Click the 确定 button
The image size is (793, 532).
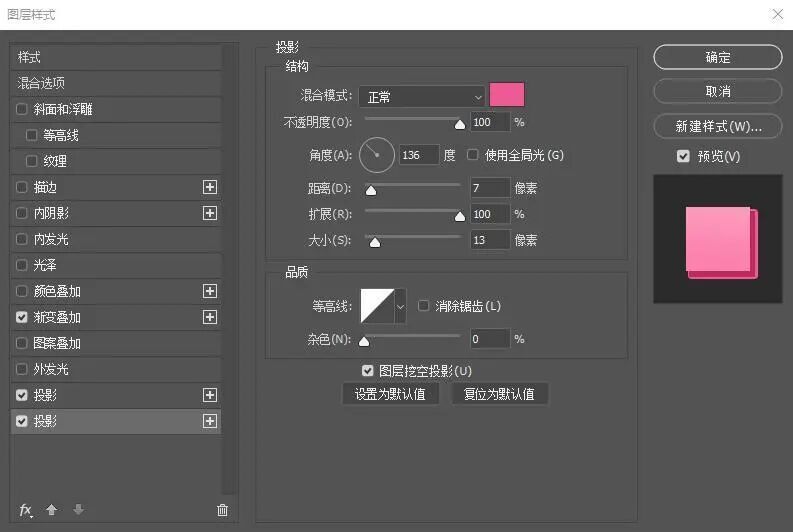[718, 57]
